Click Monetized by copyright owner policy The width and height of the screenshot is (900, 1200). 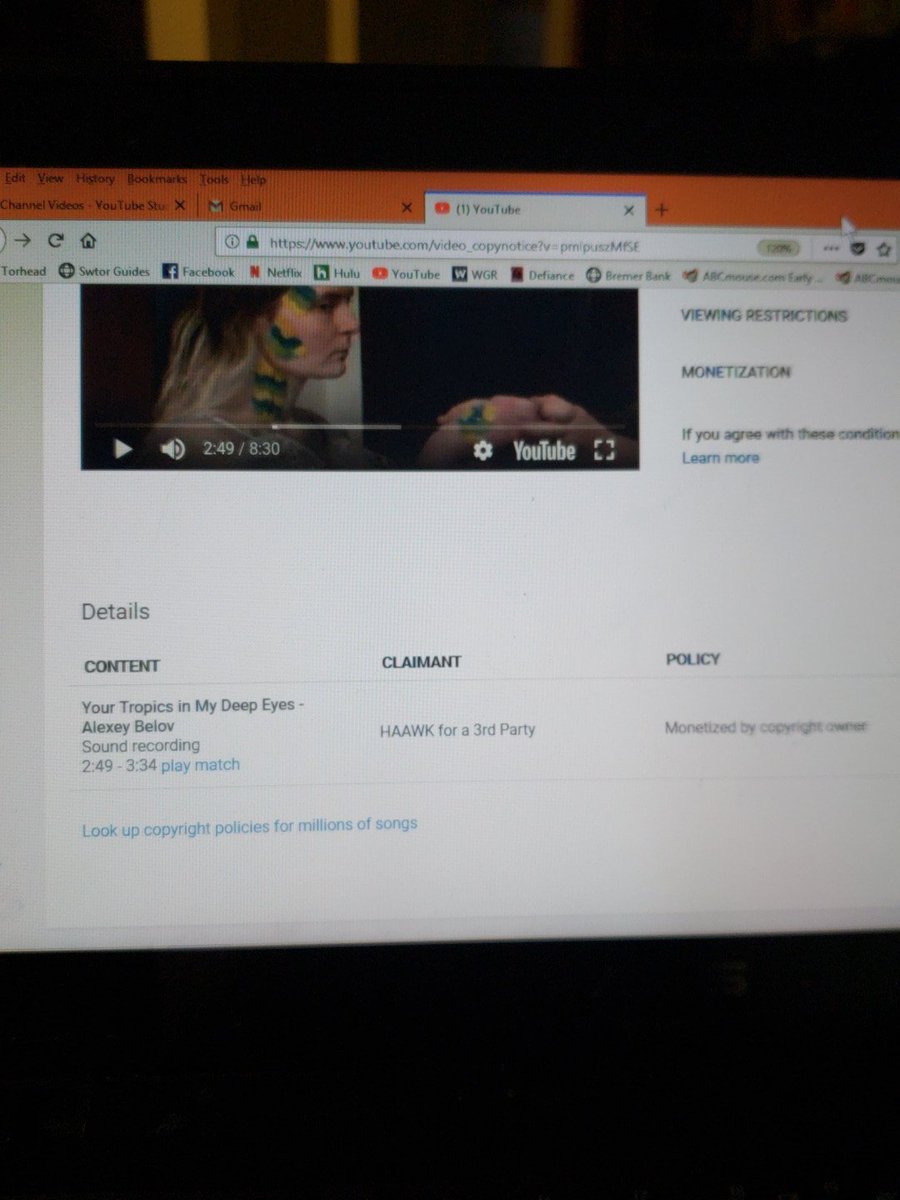(x=766, y=727)
